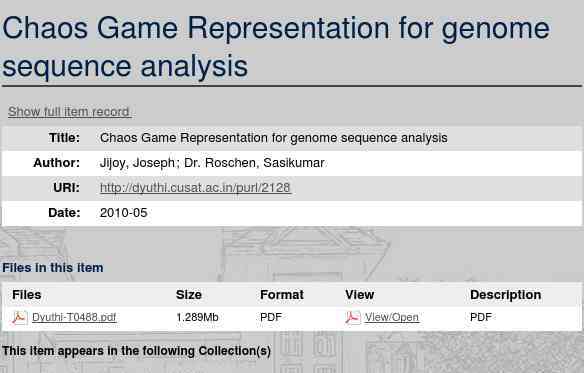This screenshot has width=584, height=373.
Task: Click the PDF value under the Description column
Action: pyautogui.click(x=481, y=317)
